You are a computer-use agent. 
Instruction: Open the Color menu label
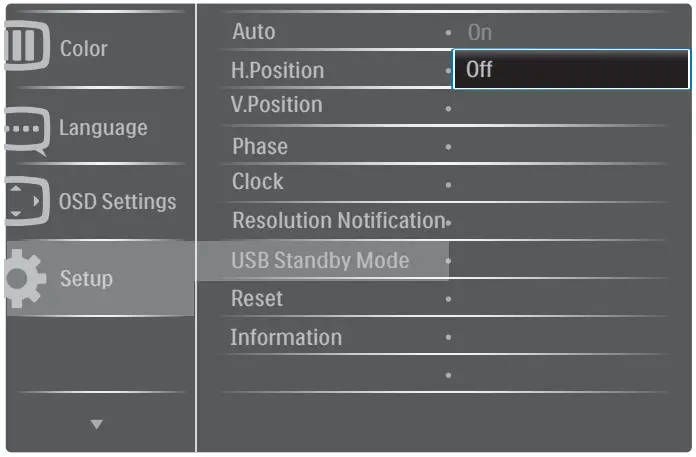point(84,48)
